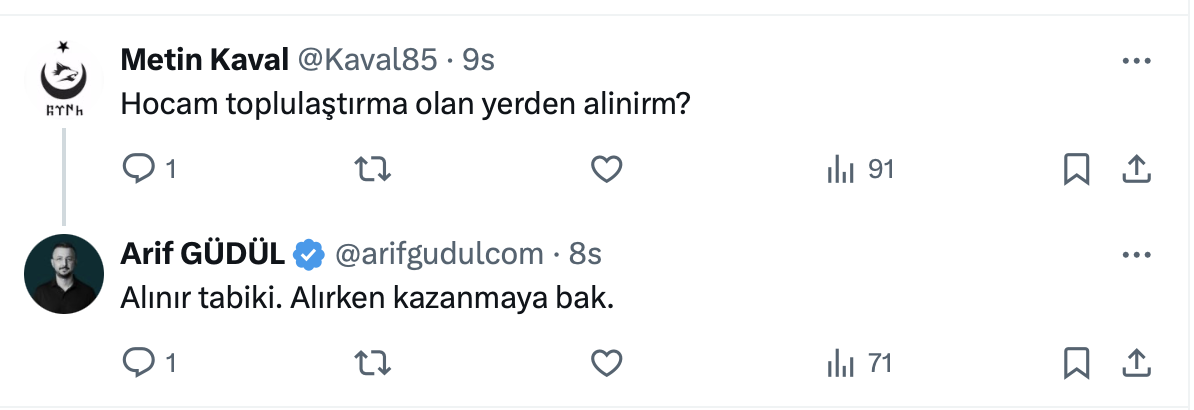Viewport: 1194px width, 410px height.
Task: Open more options on Arif GÜDÜL's reply
Action: (x=1137, y=255)
